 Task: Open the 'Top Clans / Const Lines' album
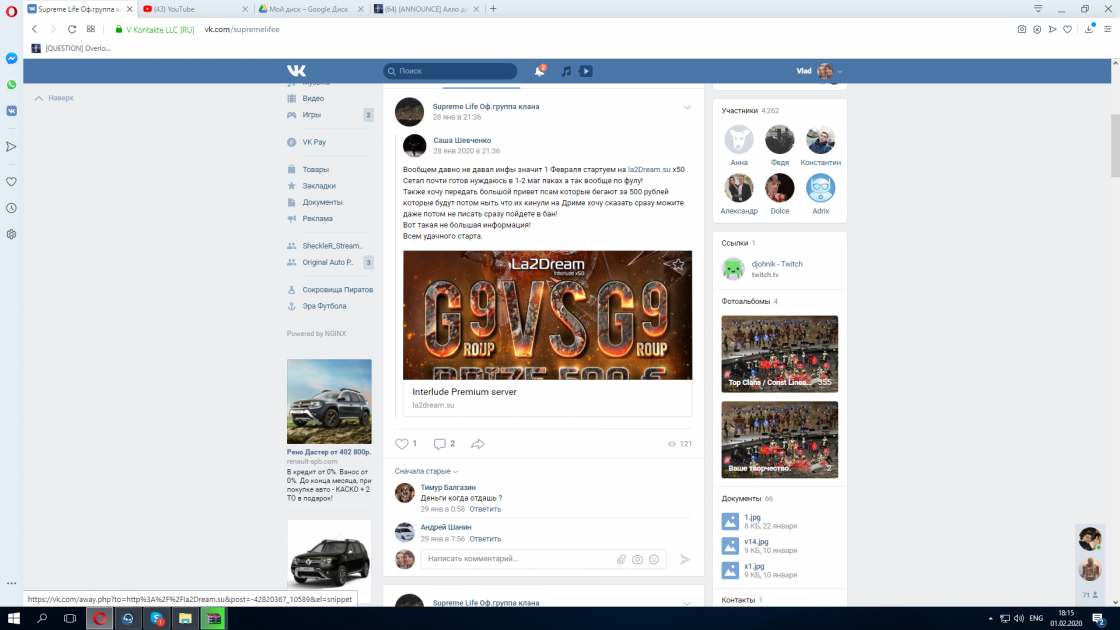click(779, 353)
